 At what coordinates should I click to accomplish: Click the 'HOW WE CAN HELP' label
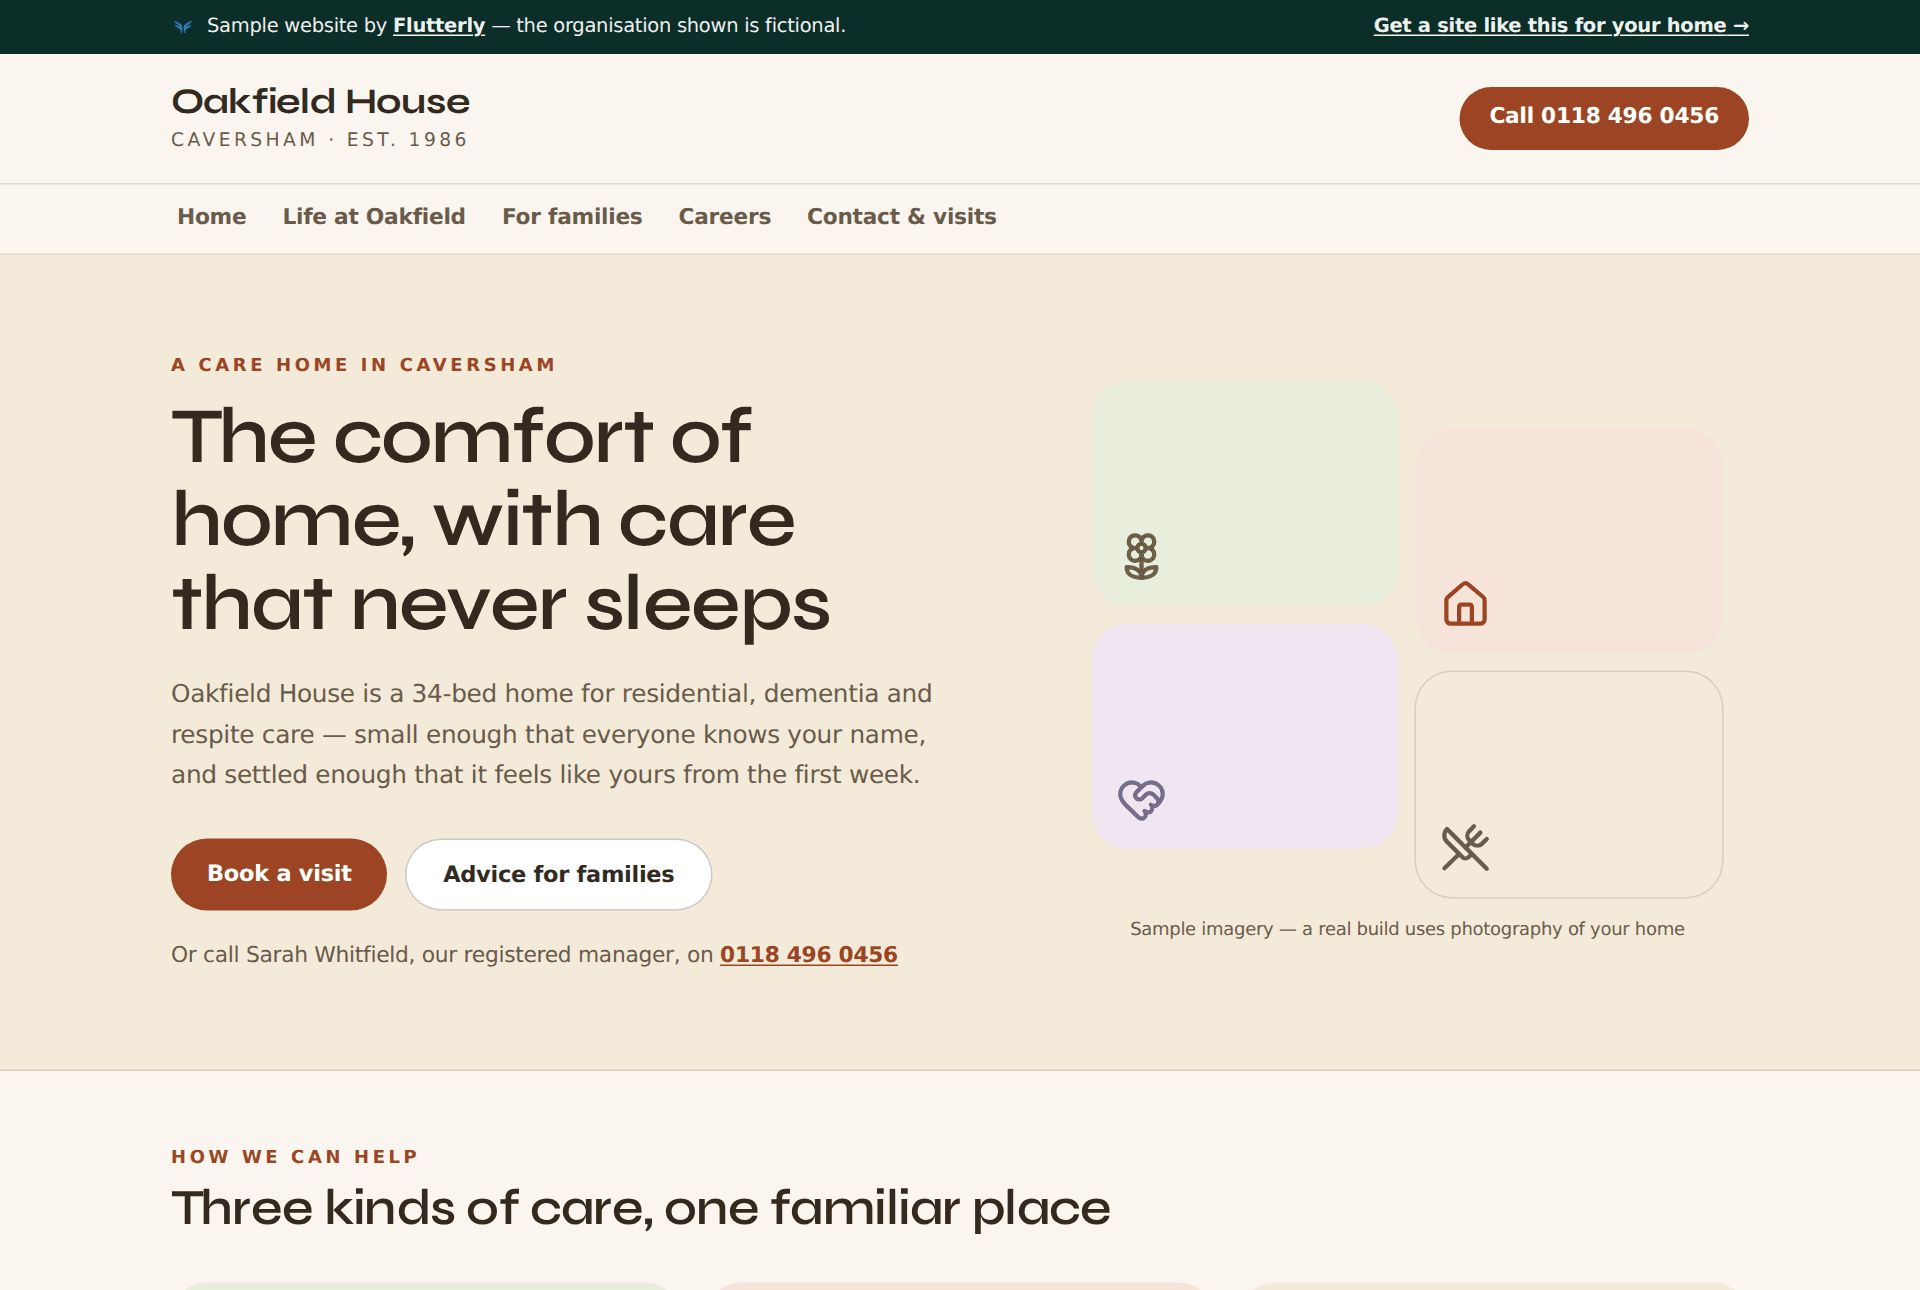coord(295,1157)
